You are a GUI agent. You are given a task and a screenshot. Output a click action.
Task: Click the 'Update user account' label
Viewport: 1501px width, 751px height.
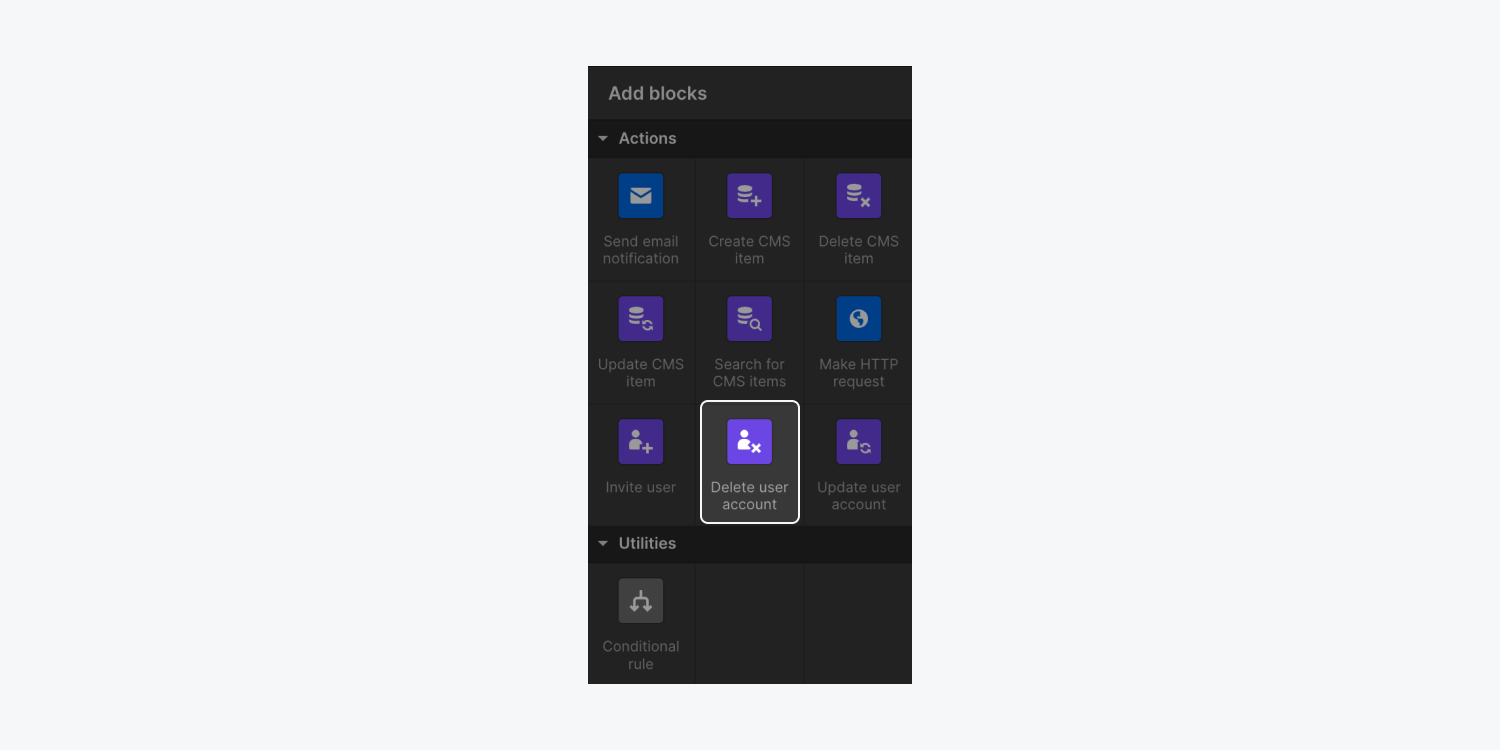tap(859, 496)
